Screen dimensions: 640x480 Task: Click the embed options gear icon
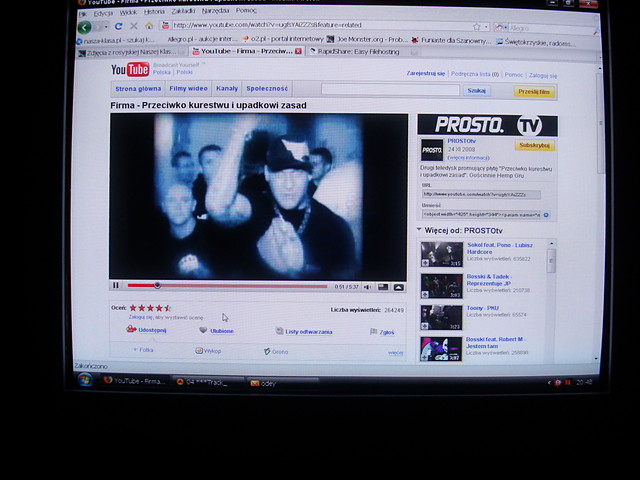(546, 215)
